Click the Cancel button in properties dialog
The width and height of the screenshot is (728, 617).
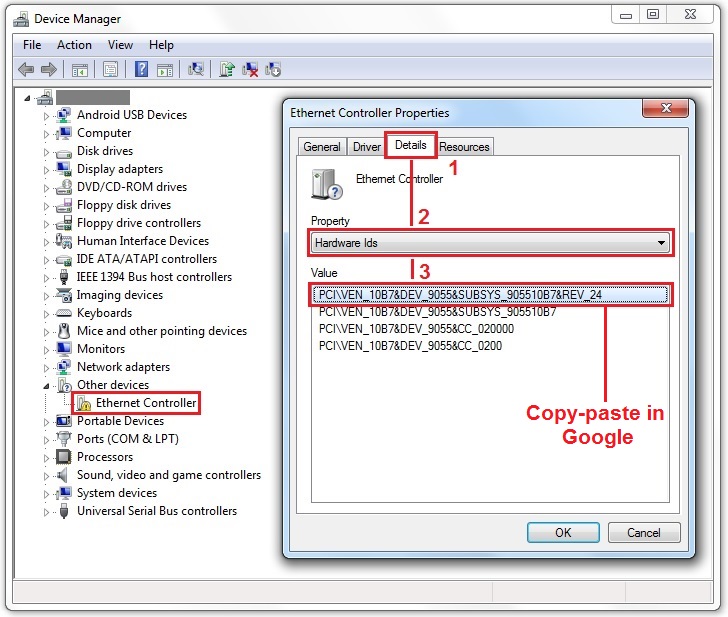644,533
